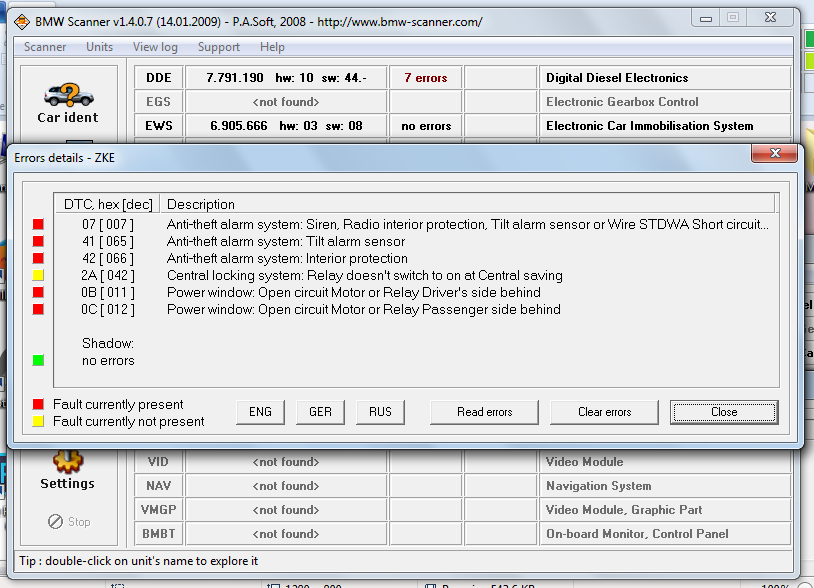Select the DDE unit cell

[159, 78]
